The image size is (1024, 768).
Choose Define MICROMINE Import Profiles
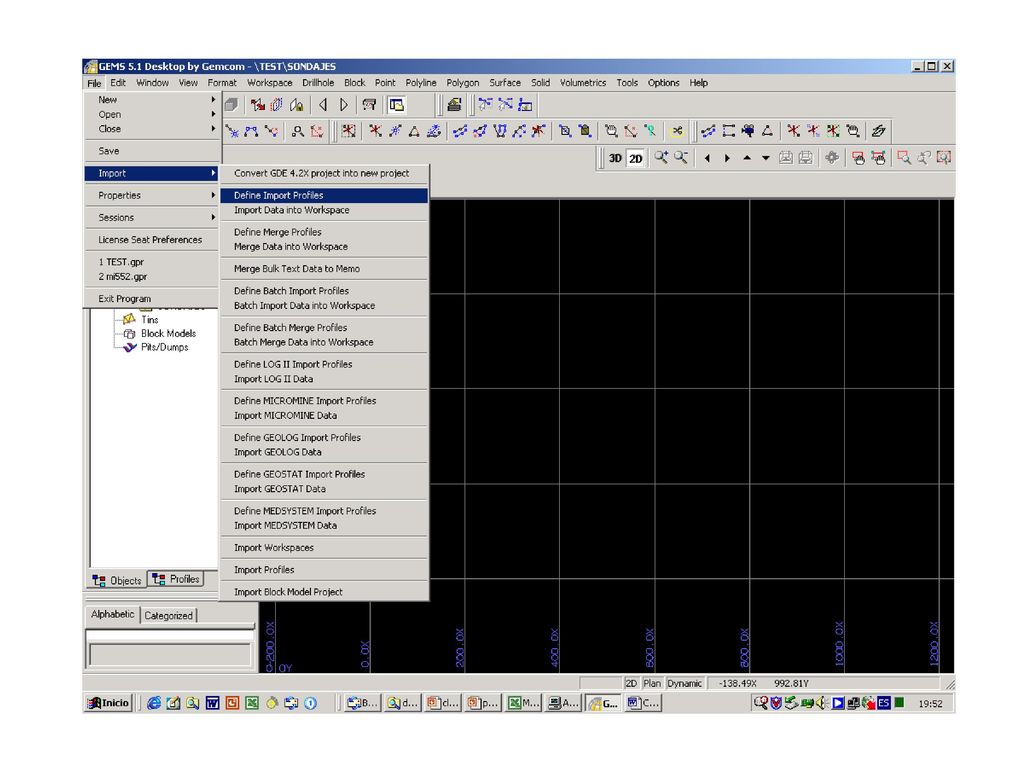[x=325, y=401]
